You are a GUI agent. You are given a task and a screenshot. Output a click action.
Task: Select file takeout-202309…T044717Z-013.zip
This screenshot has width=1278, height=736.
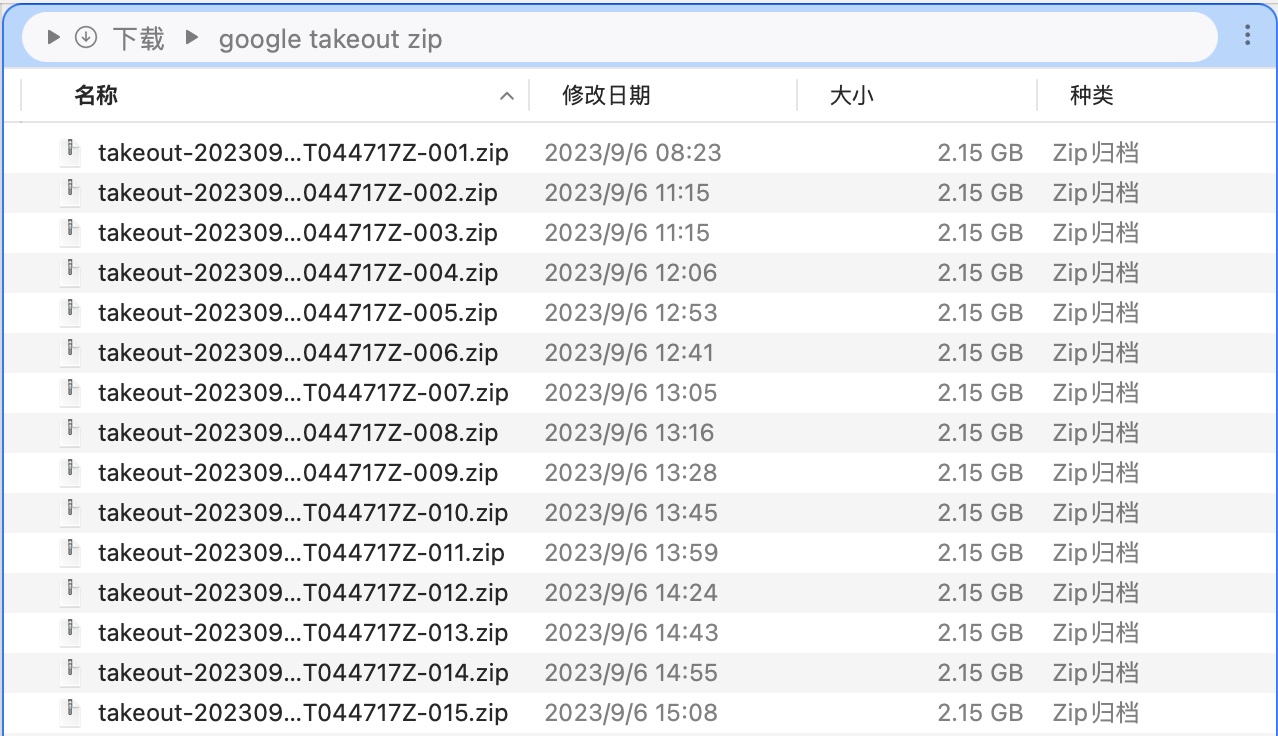(x=303, y=633)
